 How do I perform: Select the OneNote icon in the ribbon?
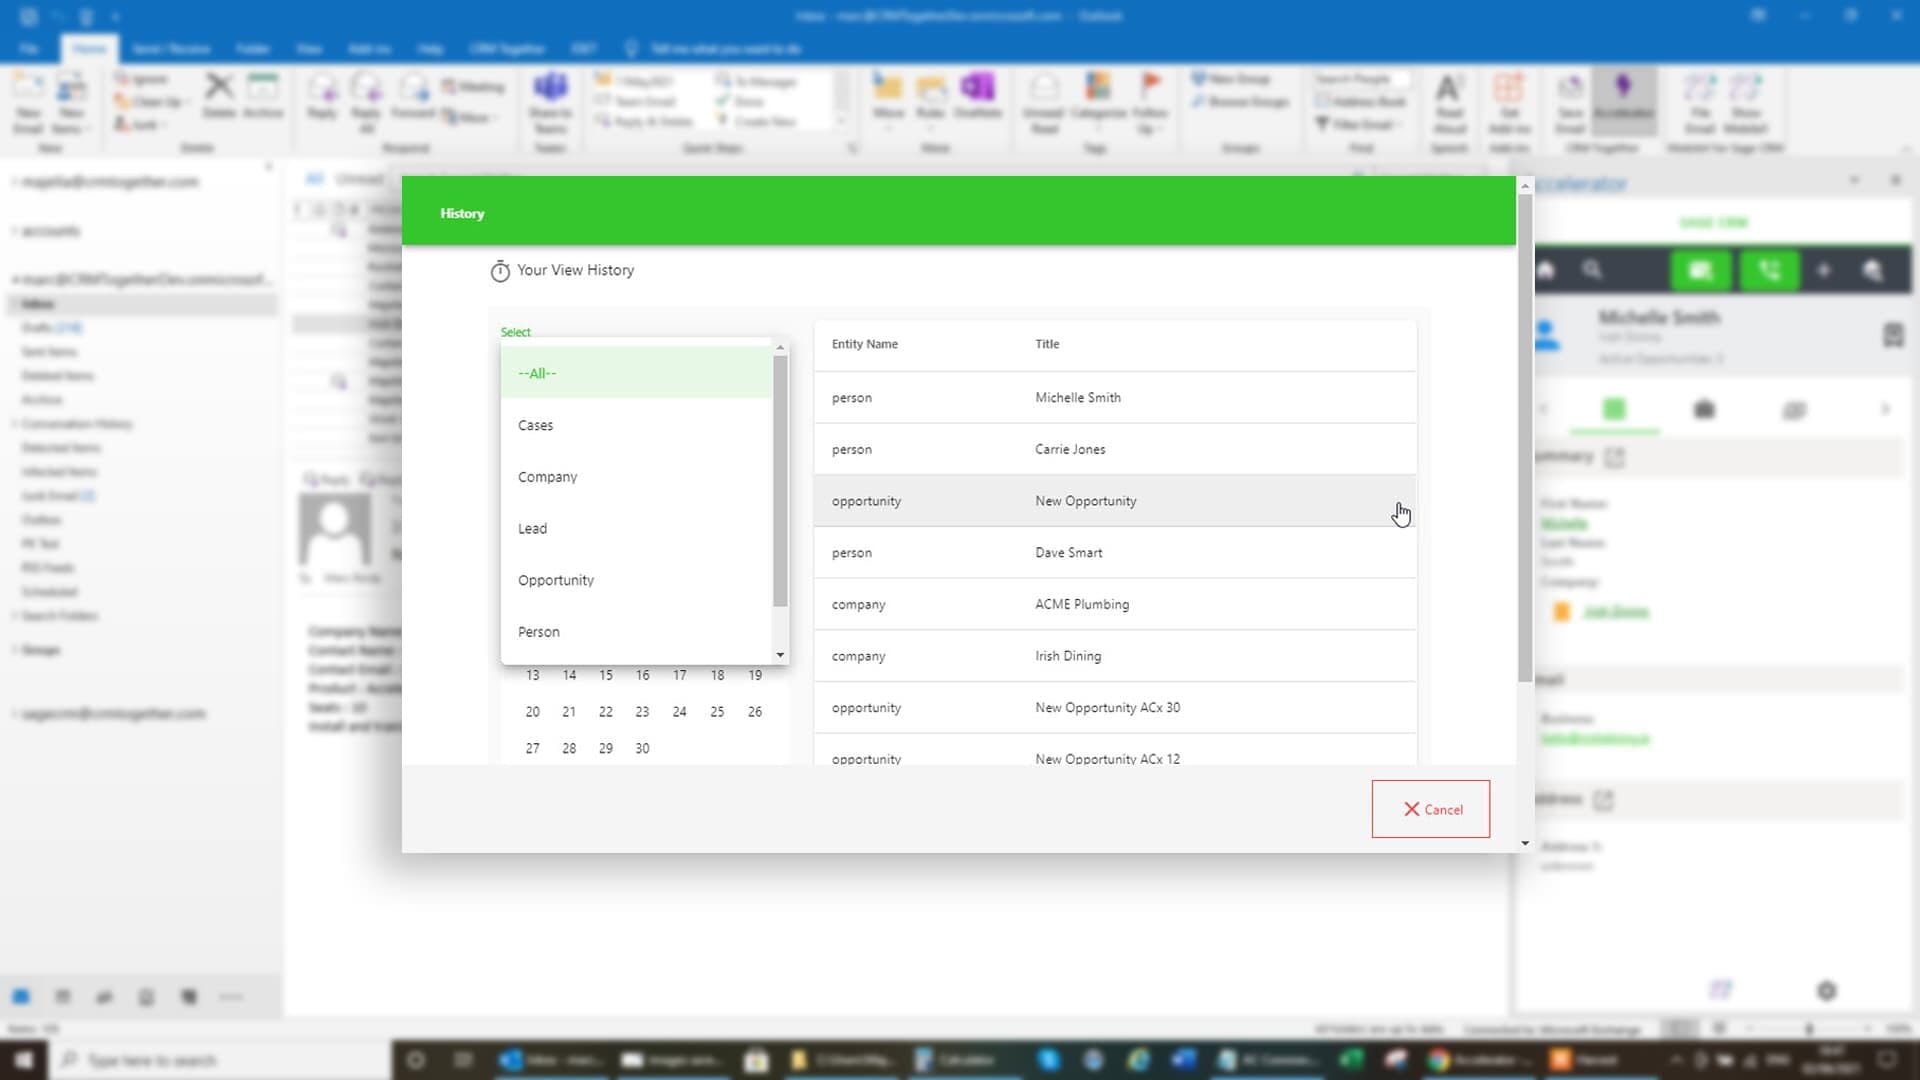[978, 95]
